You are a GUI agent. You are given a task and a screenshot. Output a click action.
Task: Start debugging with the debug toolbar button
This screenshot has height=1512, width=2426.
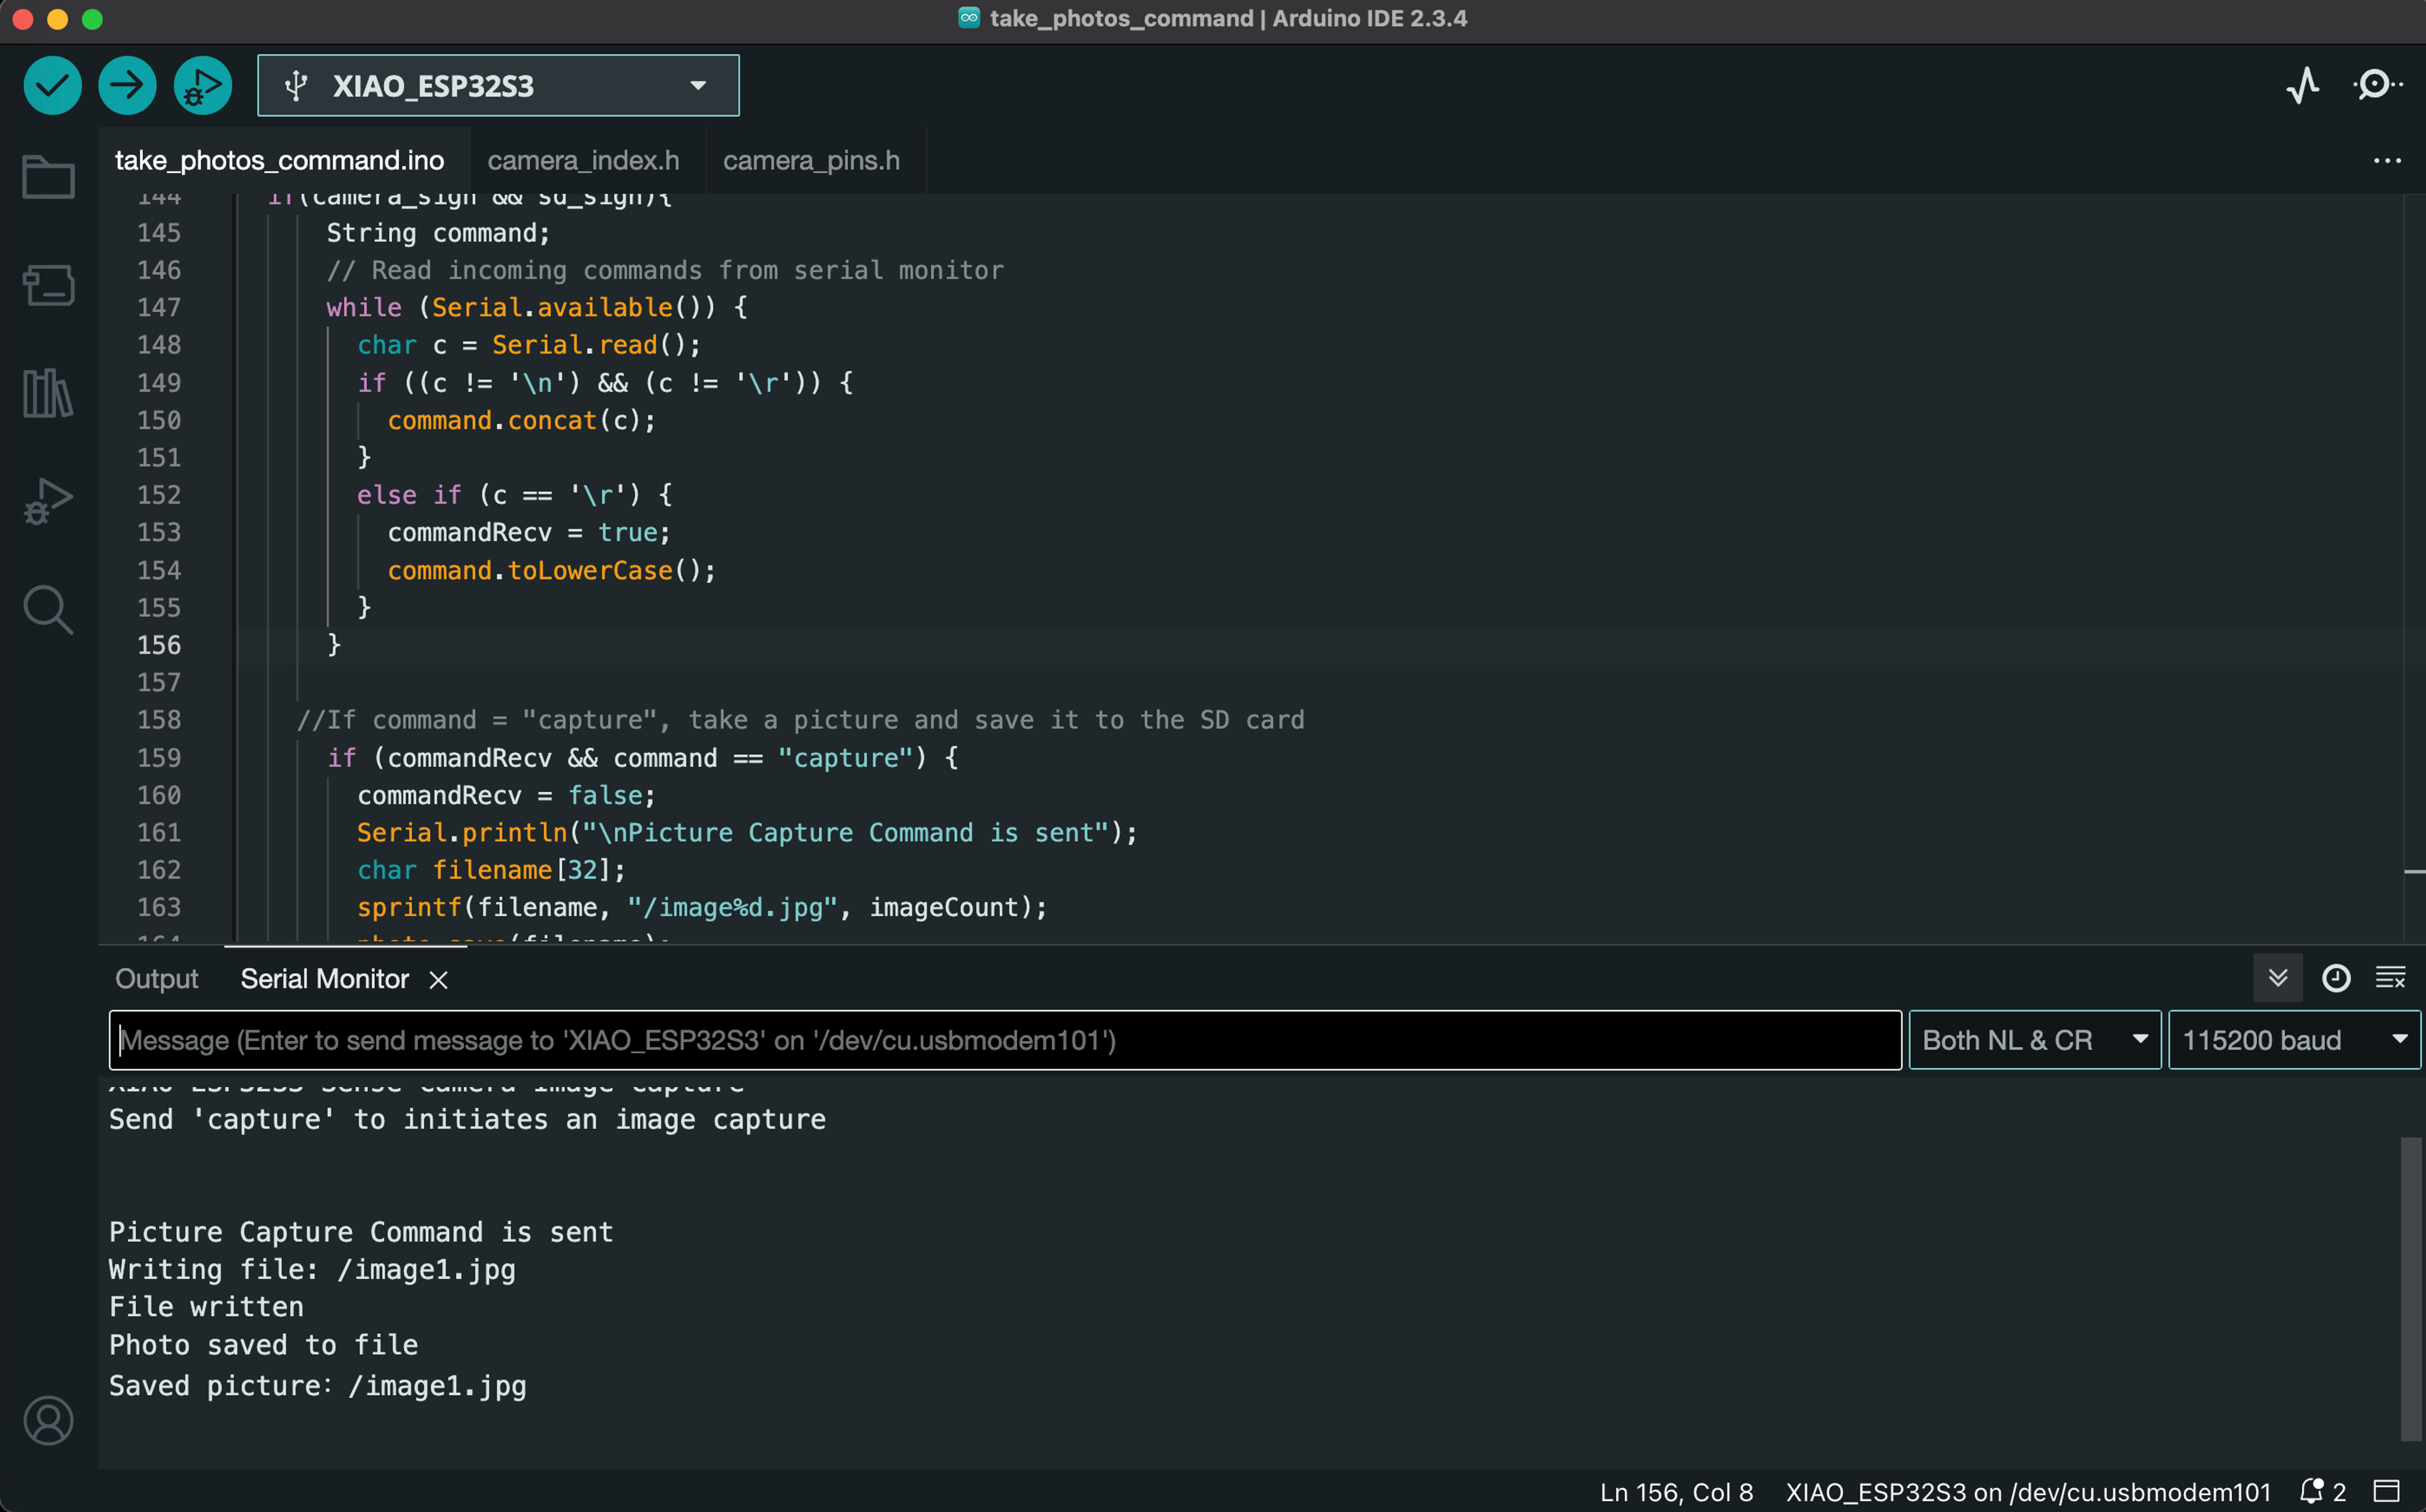click(202, 85)
